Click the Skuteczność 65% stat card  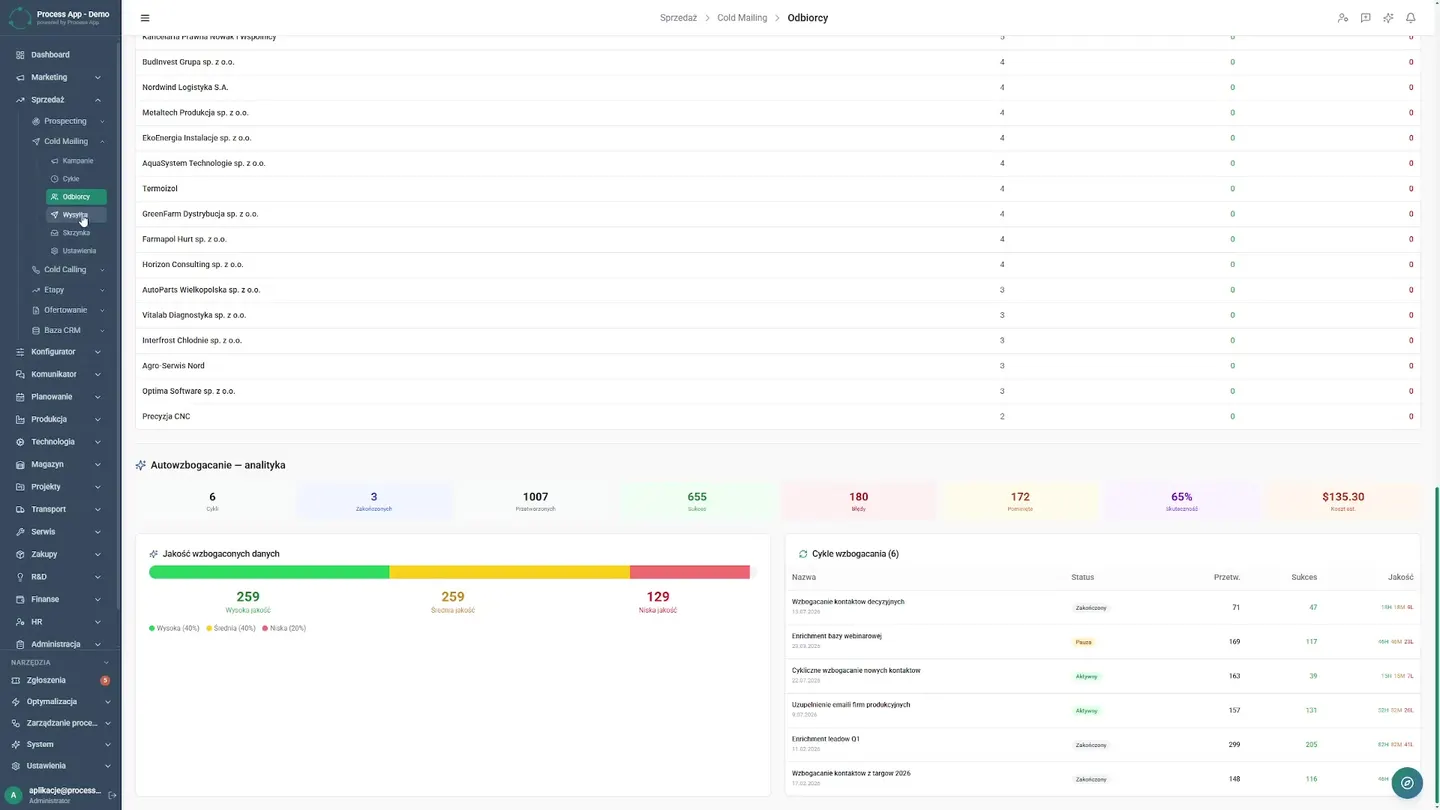coord(1181,502)
